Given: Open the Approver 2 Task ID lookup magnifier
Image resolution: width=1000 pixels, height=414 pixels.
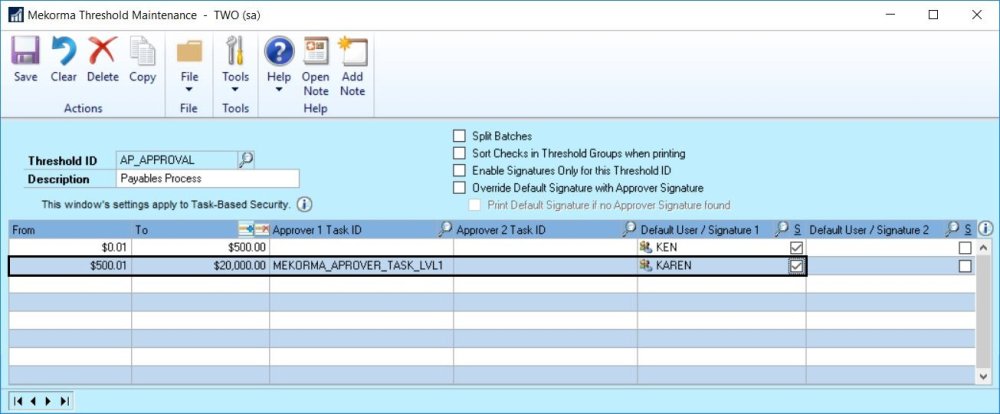Looking at the screenshot, I should pos(629,229).
